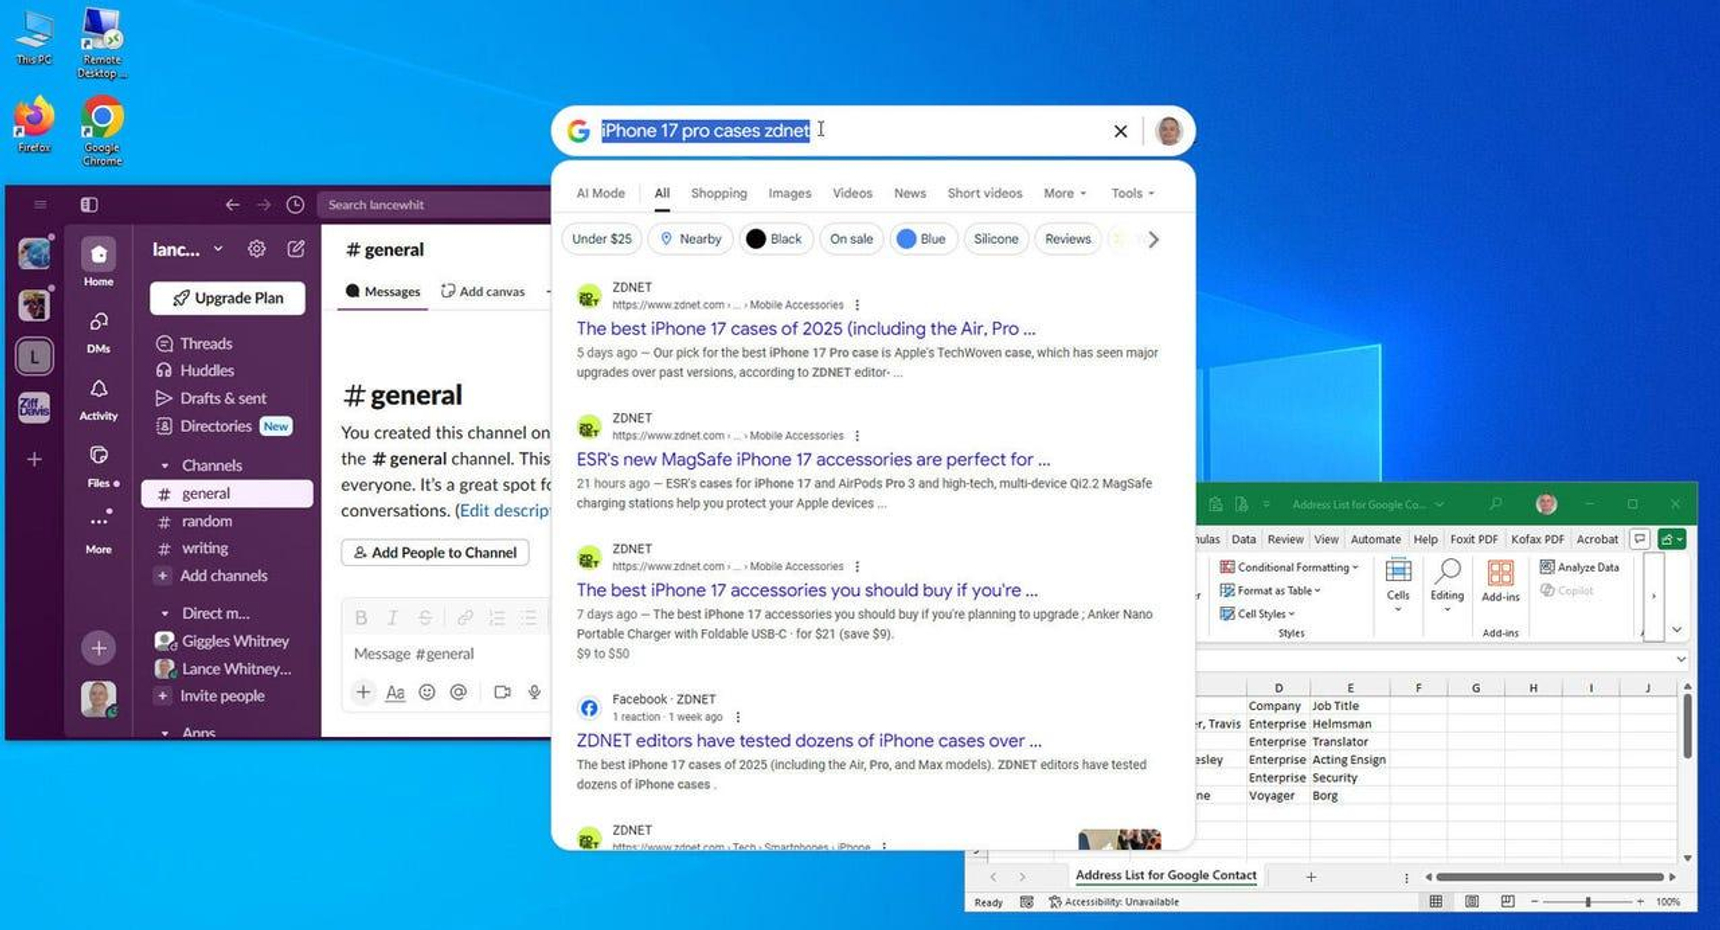
Task: Select the DMs icon in Slack sidebar
Action: 98,322
